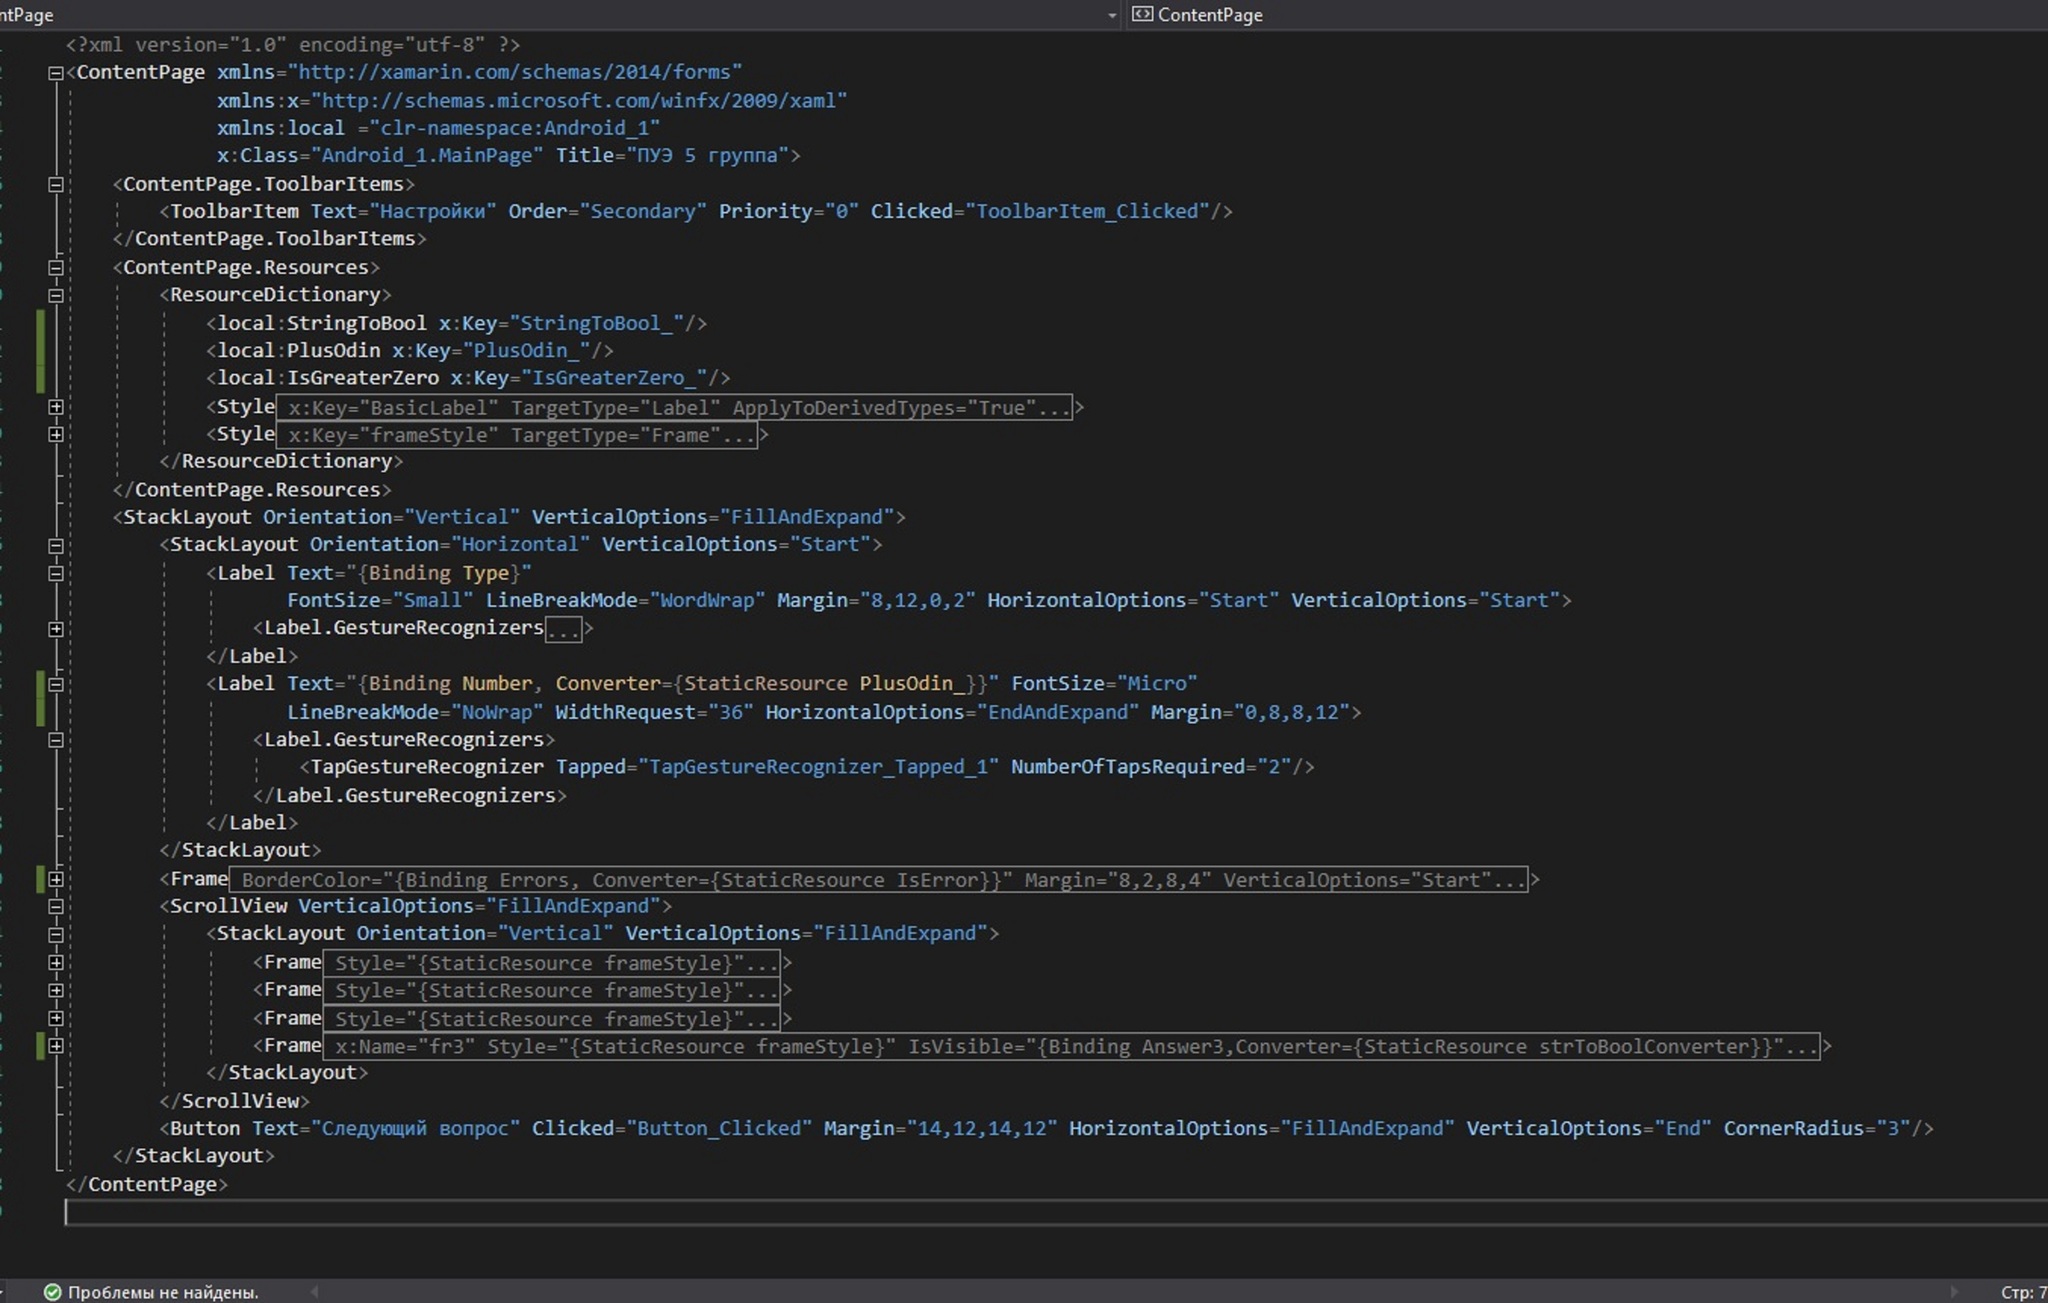The image size is (2048, 1303).
Task: Click the collapsed BasicLabel style preview box
Action: [674, 408]
